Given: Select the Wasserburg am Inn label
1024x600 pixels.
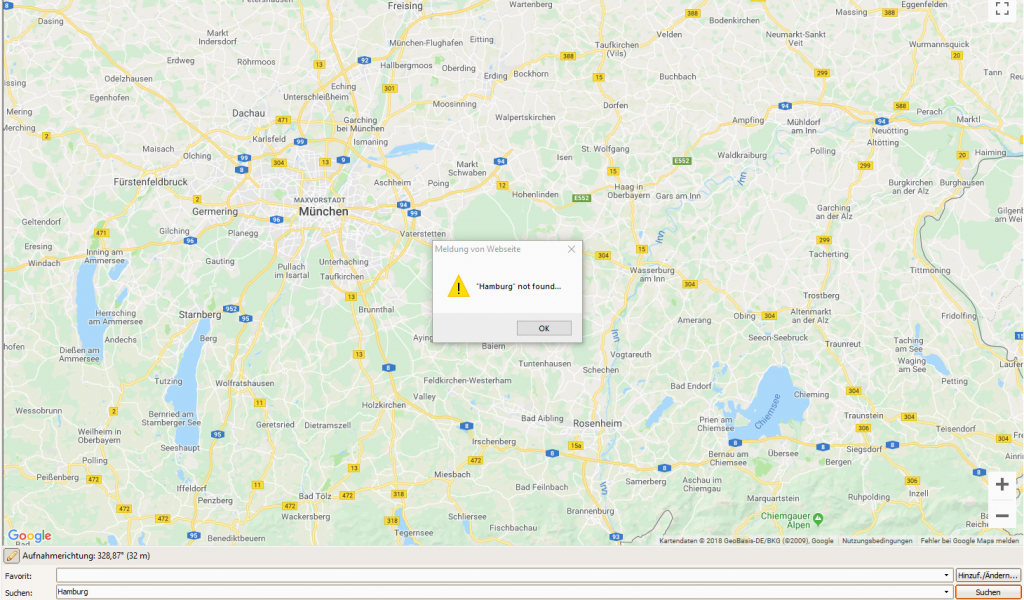Looking at the screenshot, I should click(652, 274).
